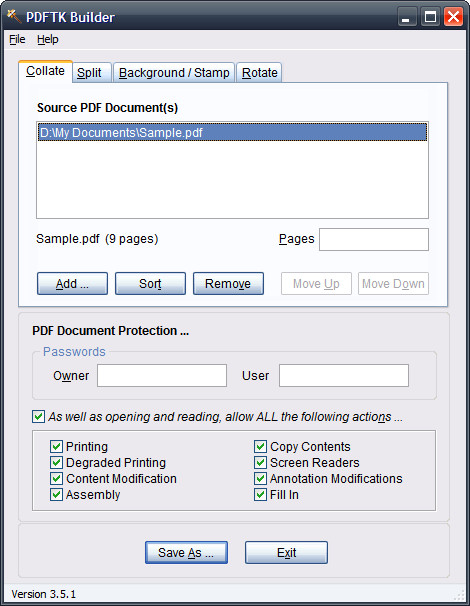This screenshot has width=470, height=606.
Task: Click the User password field
Action: 344,375
